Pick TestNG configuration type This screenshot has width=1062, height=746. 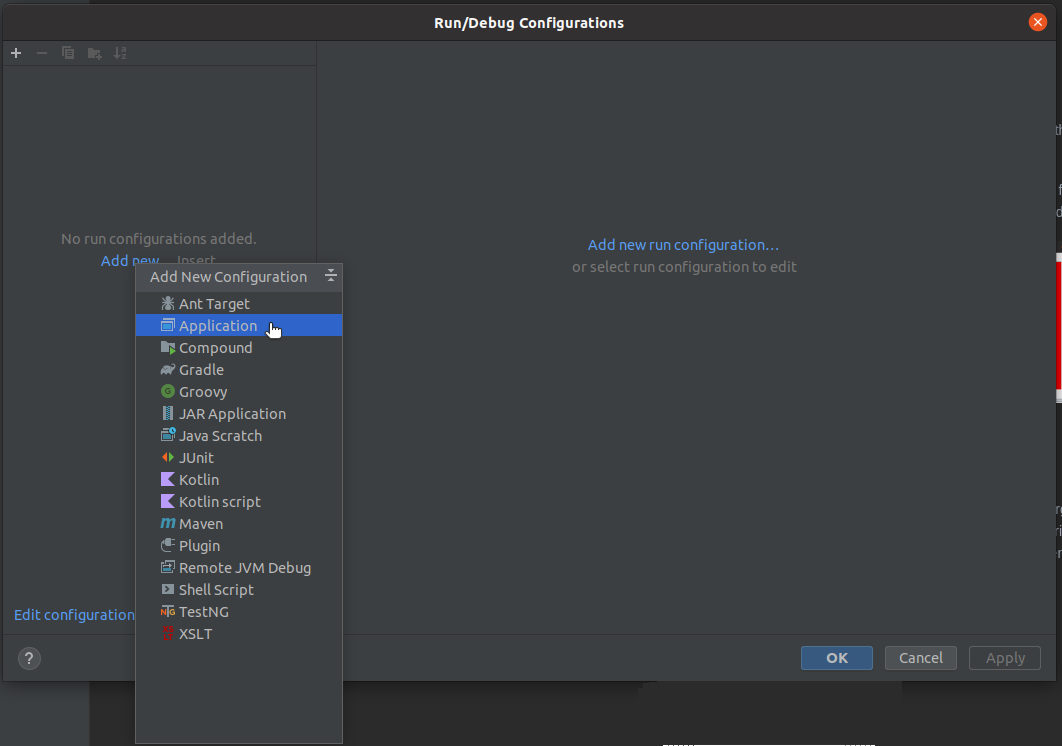point(238,612)
